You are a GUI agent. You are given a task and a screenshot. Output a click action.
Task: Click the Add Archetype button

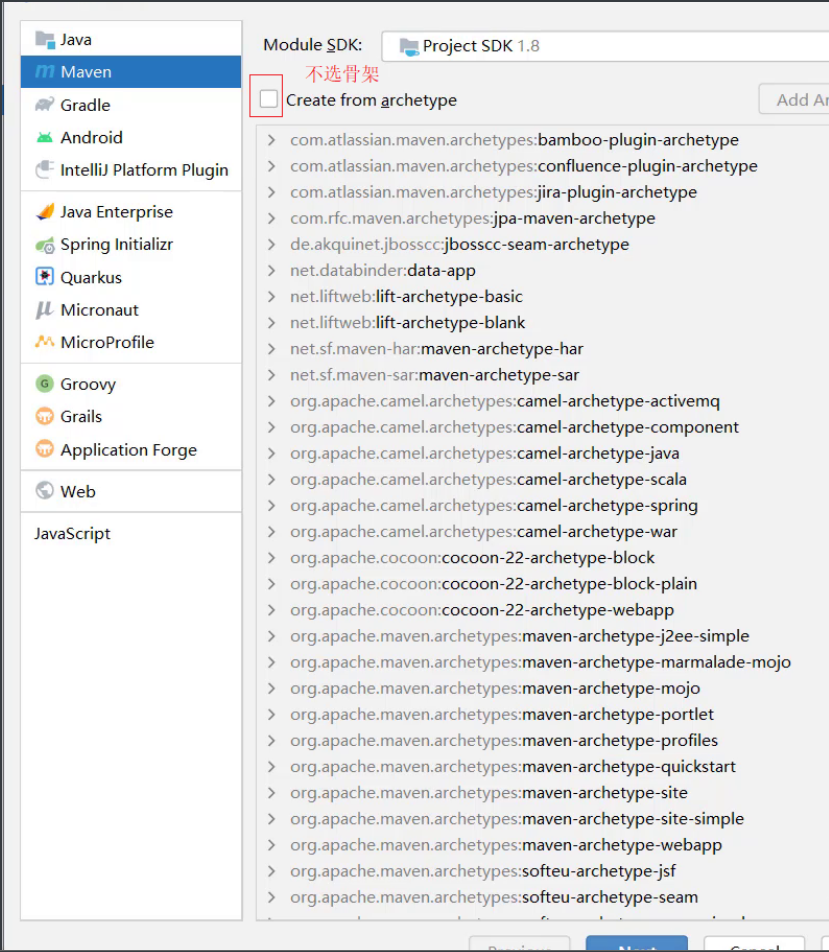(x=794, y=99)
